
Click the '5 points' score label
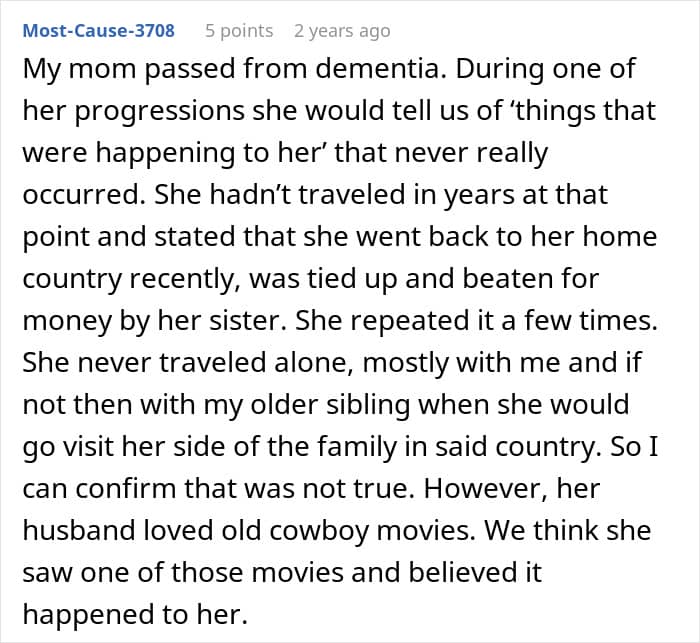pyautogui.click(x=239, y=31)
